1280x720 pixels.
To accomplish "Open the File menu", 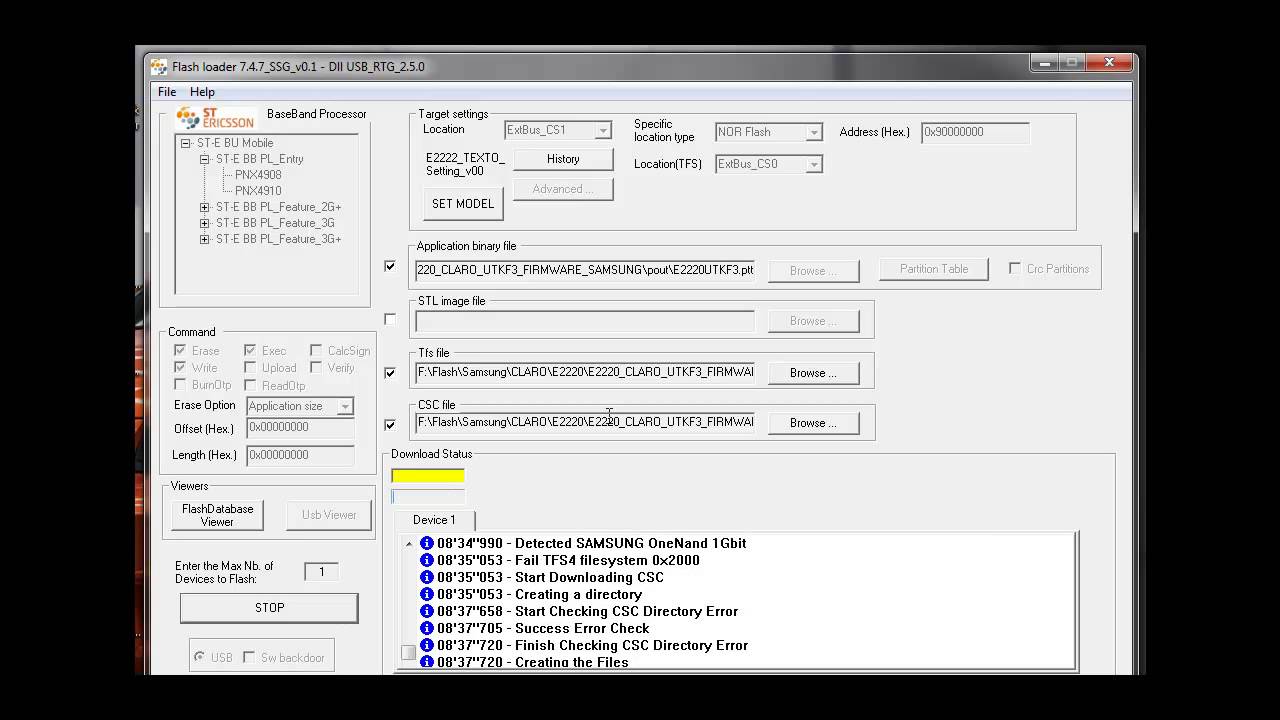I will [167, 92].
